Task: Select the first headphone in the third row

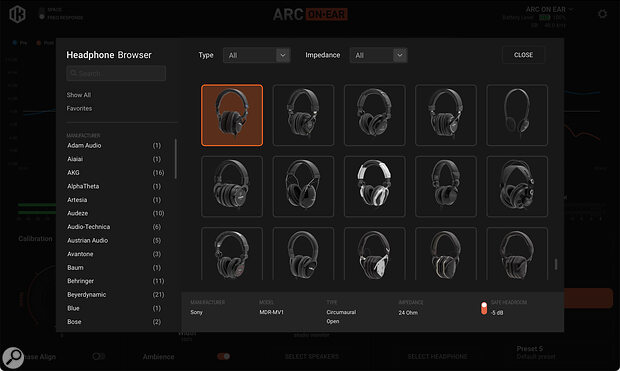Action: point(232,254)
